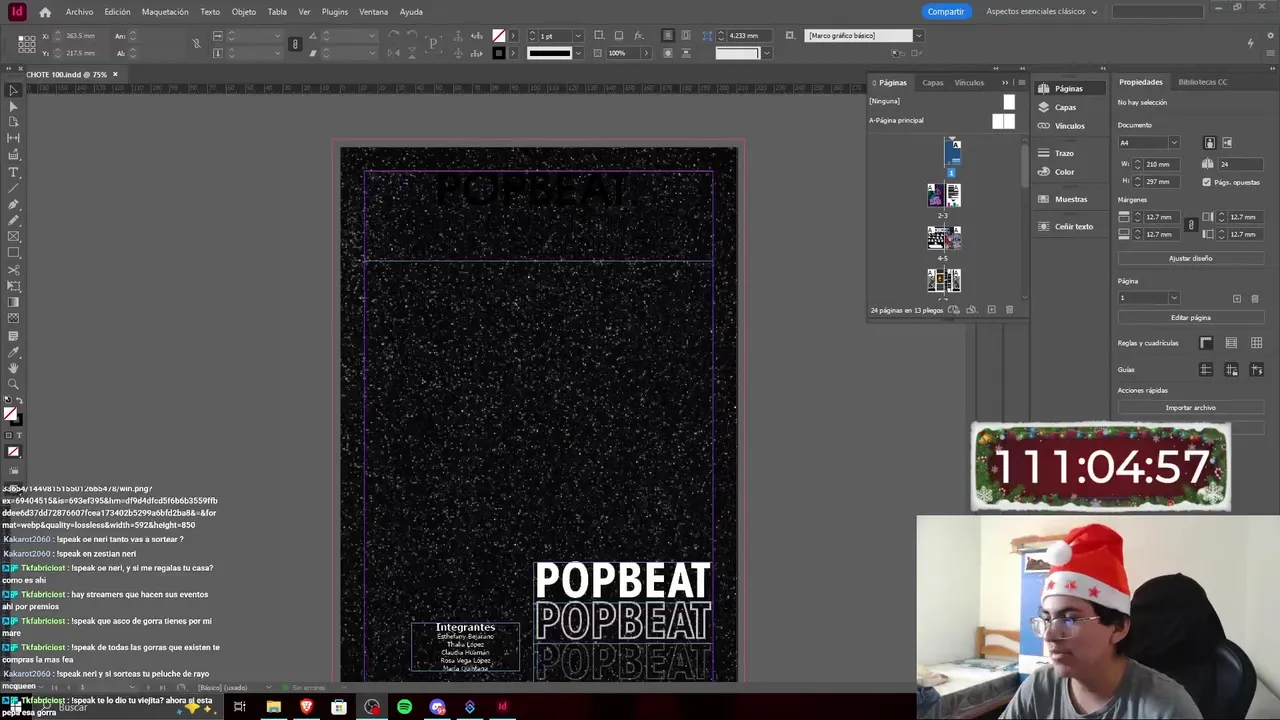Click Ajustar diseño button
This screenshot has height=720, width=1280.
pyautogui.click(x=1190, y=258)
